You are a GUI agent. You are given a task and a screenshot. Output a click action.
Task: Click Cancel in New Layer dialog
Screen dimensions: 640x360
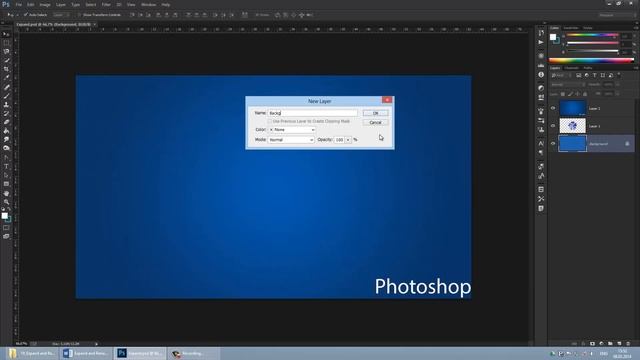(x=376, y=122)
